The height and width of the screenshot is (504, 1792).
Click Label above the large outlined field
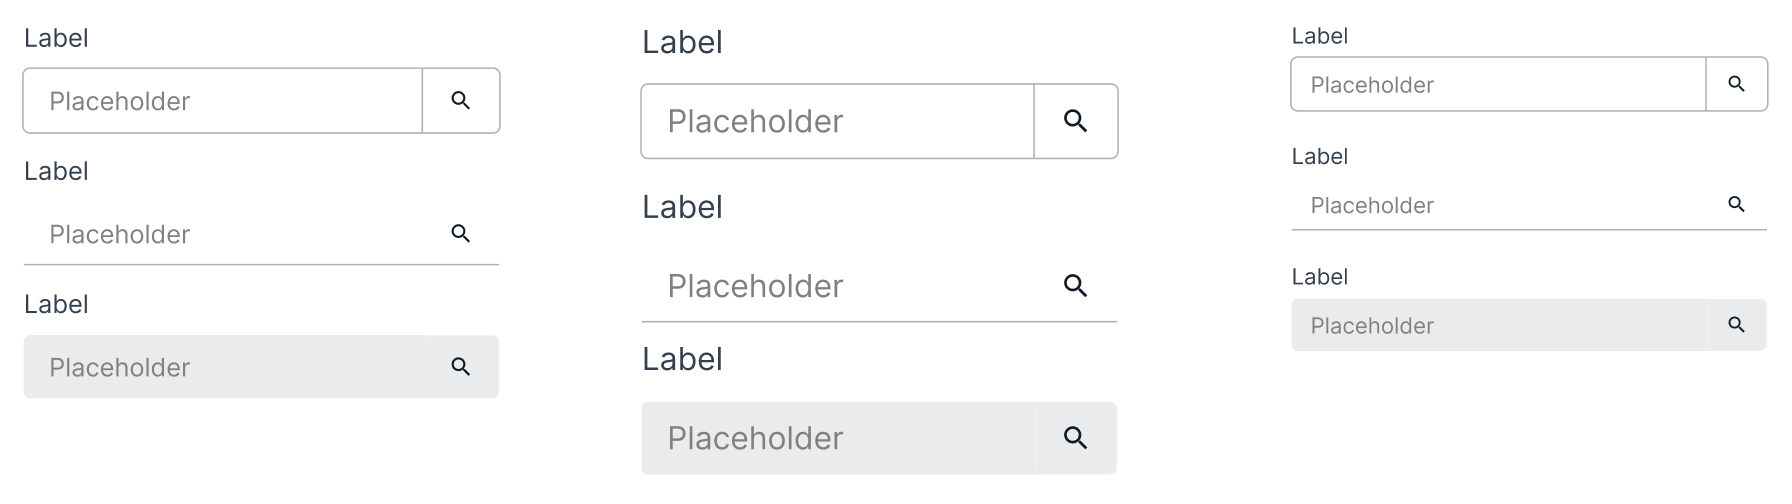coord(682,43)
